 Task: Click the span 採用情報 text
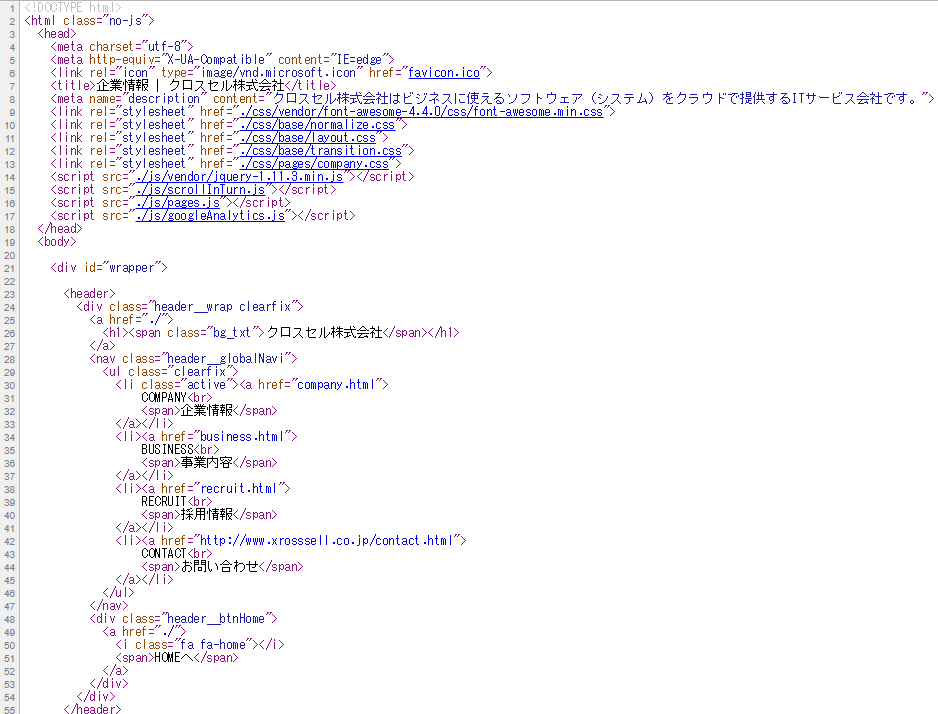[x=209, y=515]
